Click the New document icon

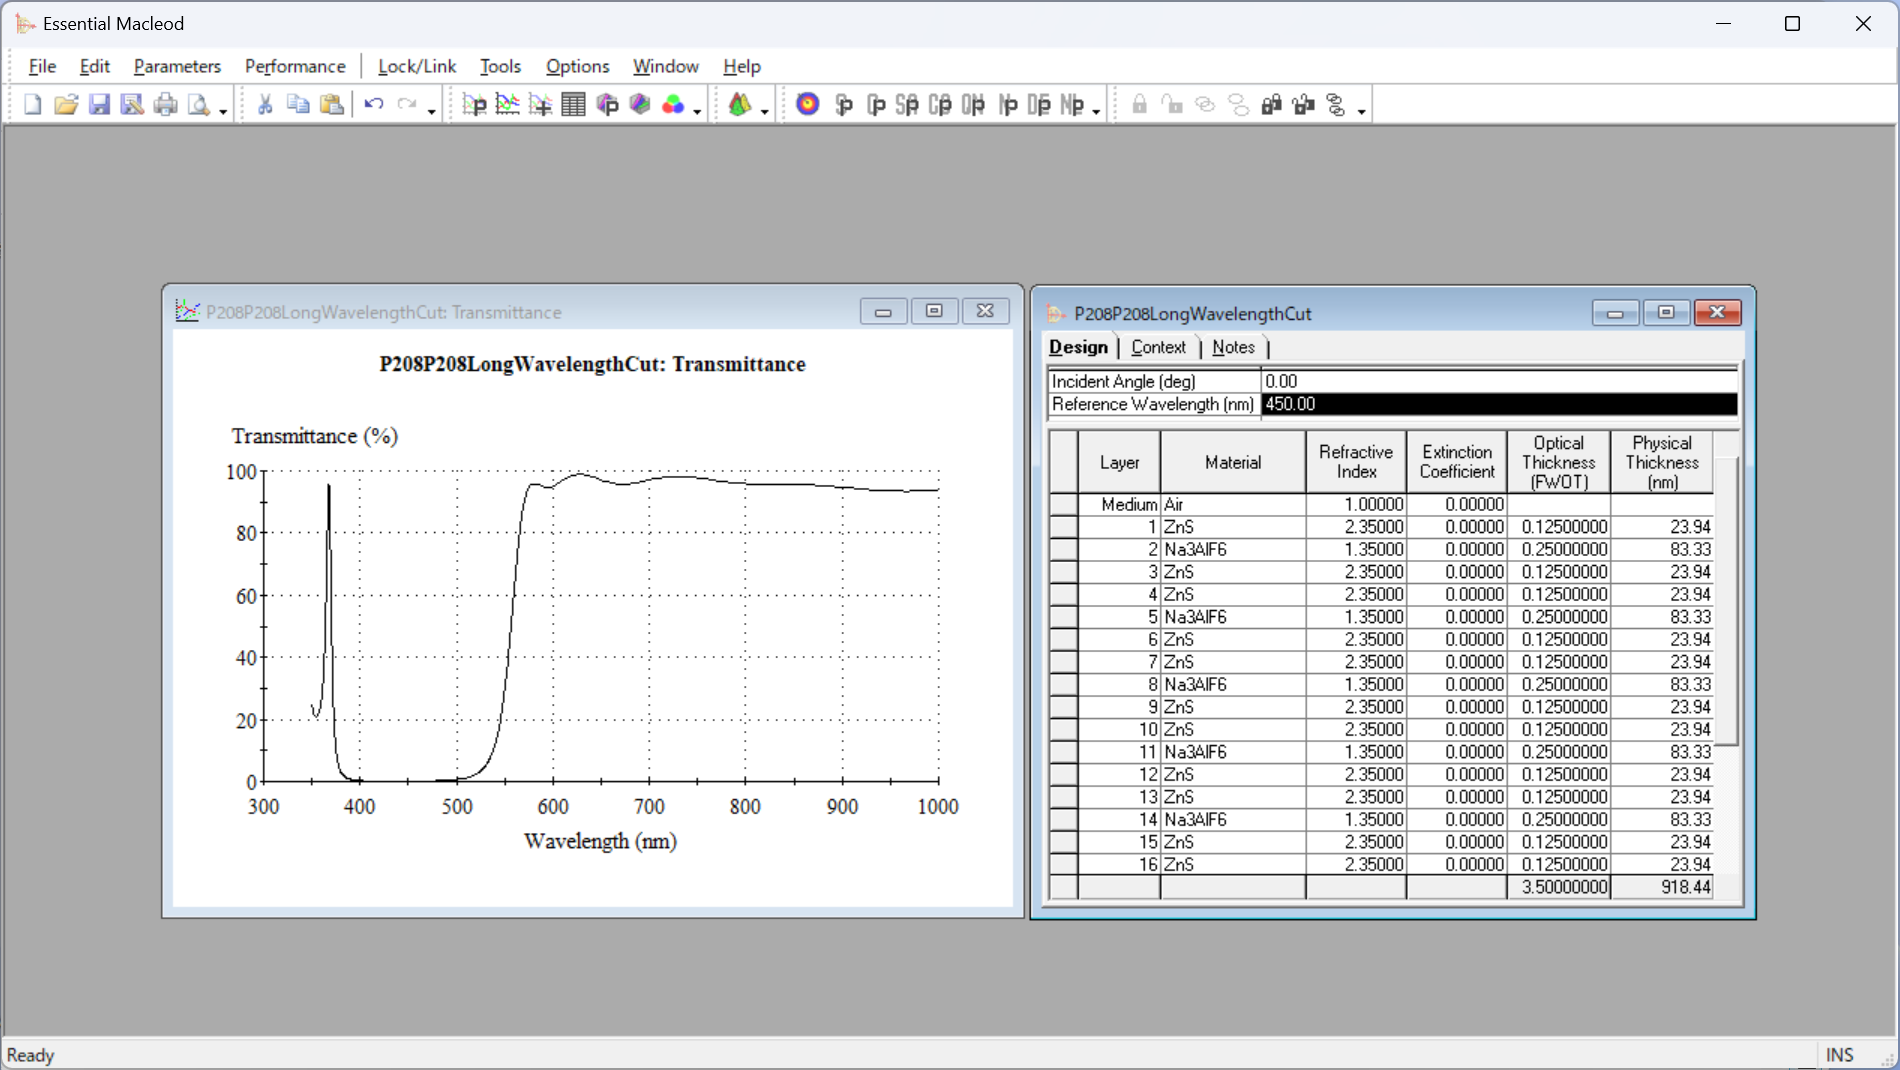[32, 104]
